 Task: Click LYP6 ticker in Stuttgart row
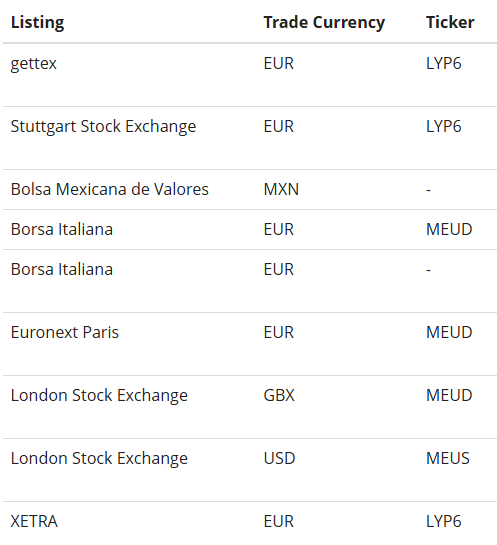(443, 126)
